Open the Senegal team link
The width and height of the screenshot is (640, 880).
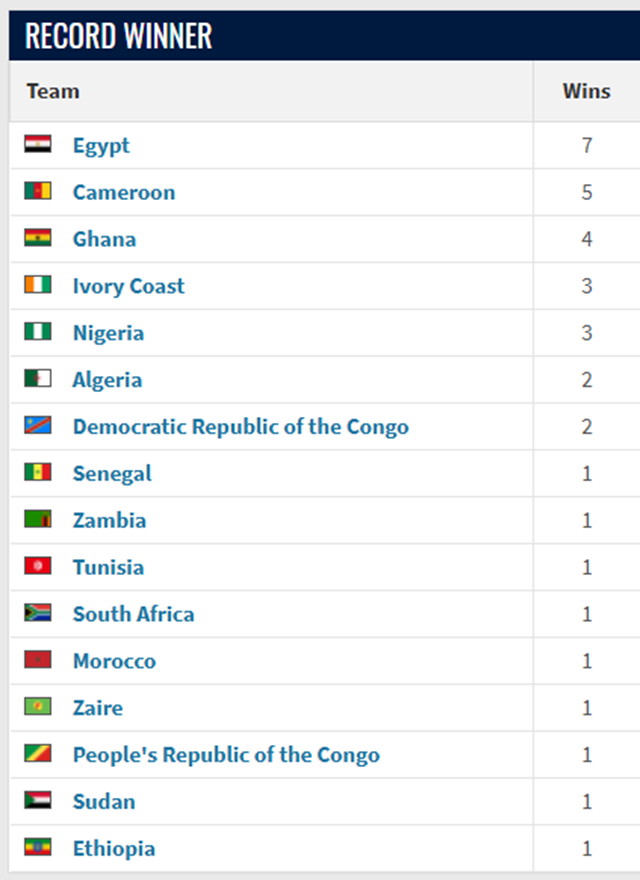pos(112,473)
